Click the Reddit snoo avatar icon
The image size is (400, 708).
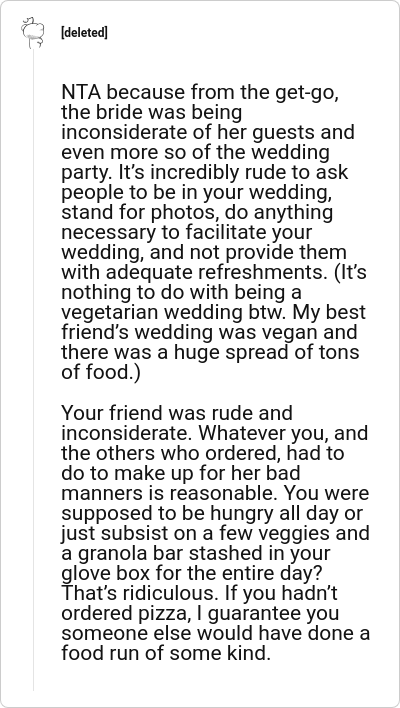coord(33,33)
